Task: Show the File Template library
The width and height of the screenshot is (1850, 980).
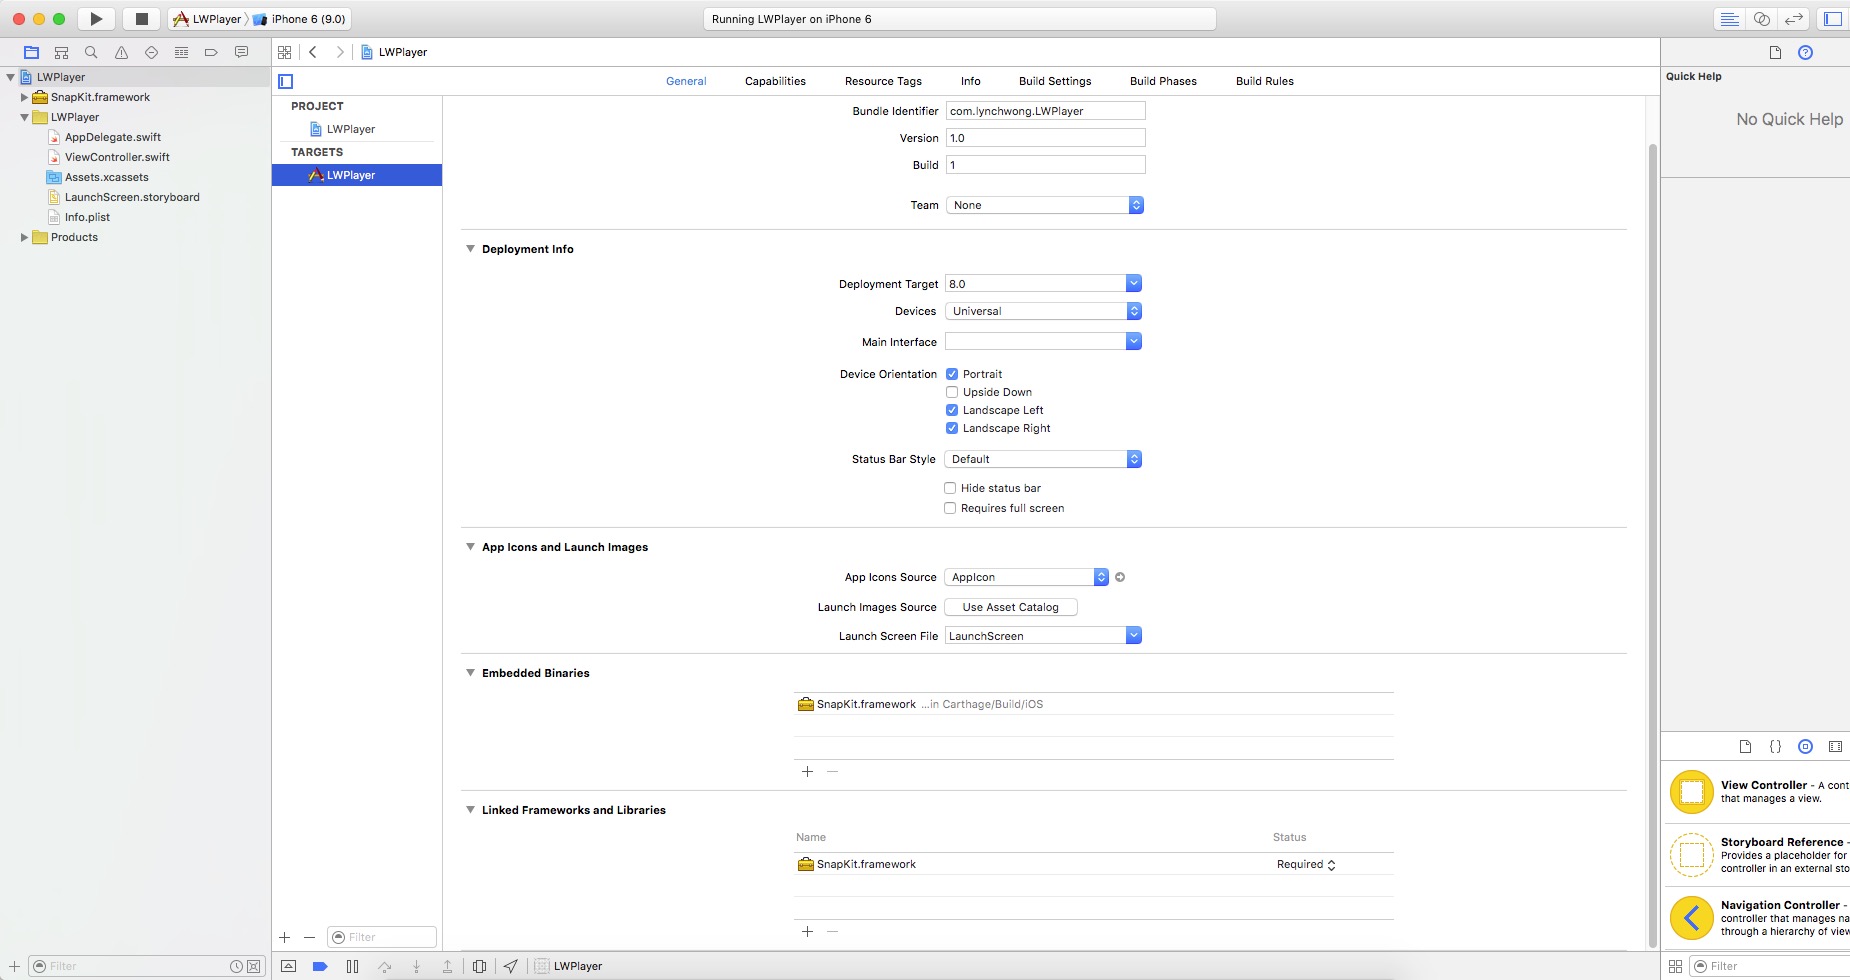Action: coord(1745,746)
